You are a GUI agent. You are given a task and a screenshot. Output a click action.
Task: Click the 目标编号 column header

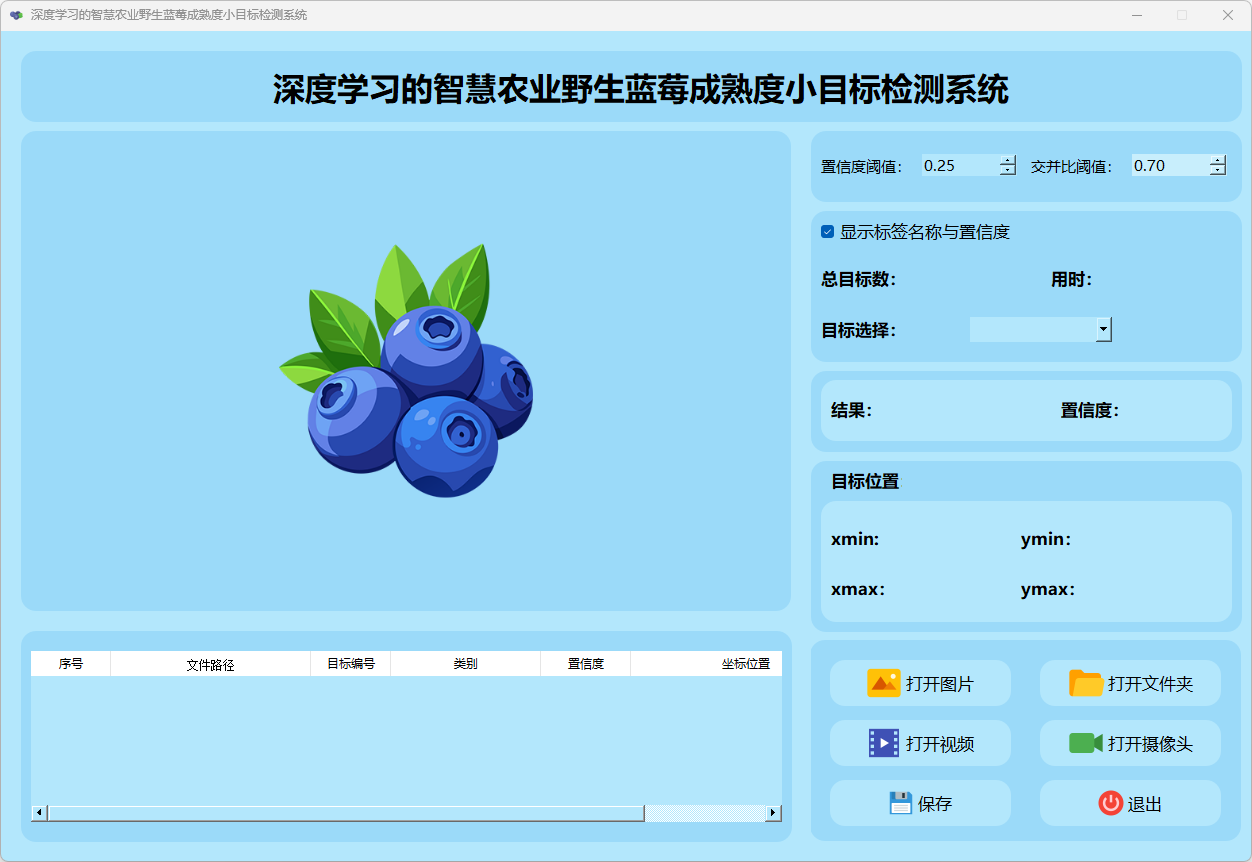pos(350,664)
